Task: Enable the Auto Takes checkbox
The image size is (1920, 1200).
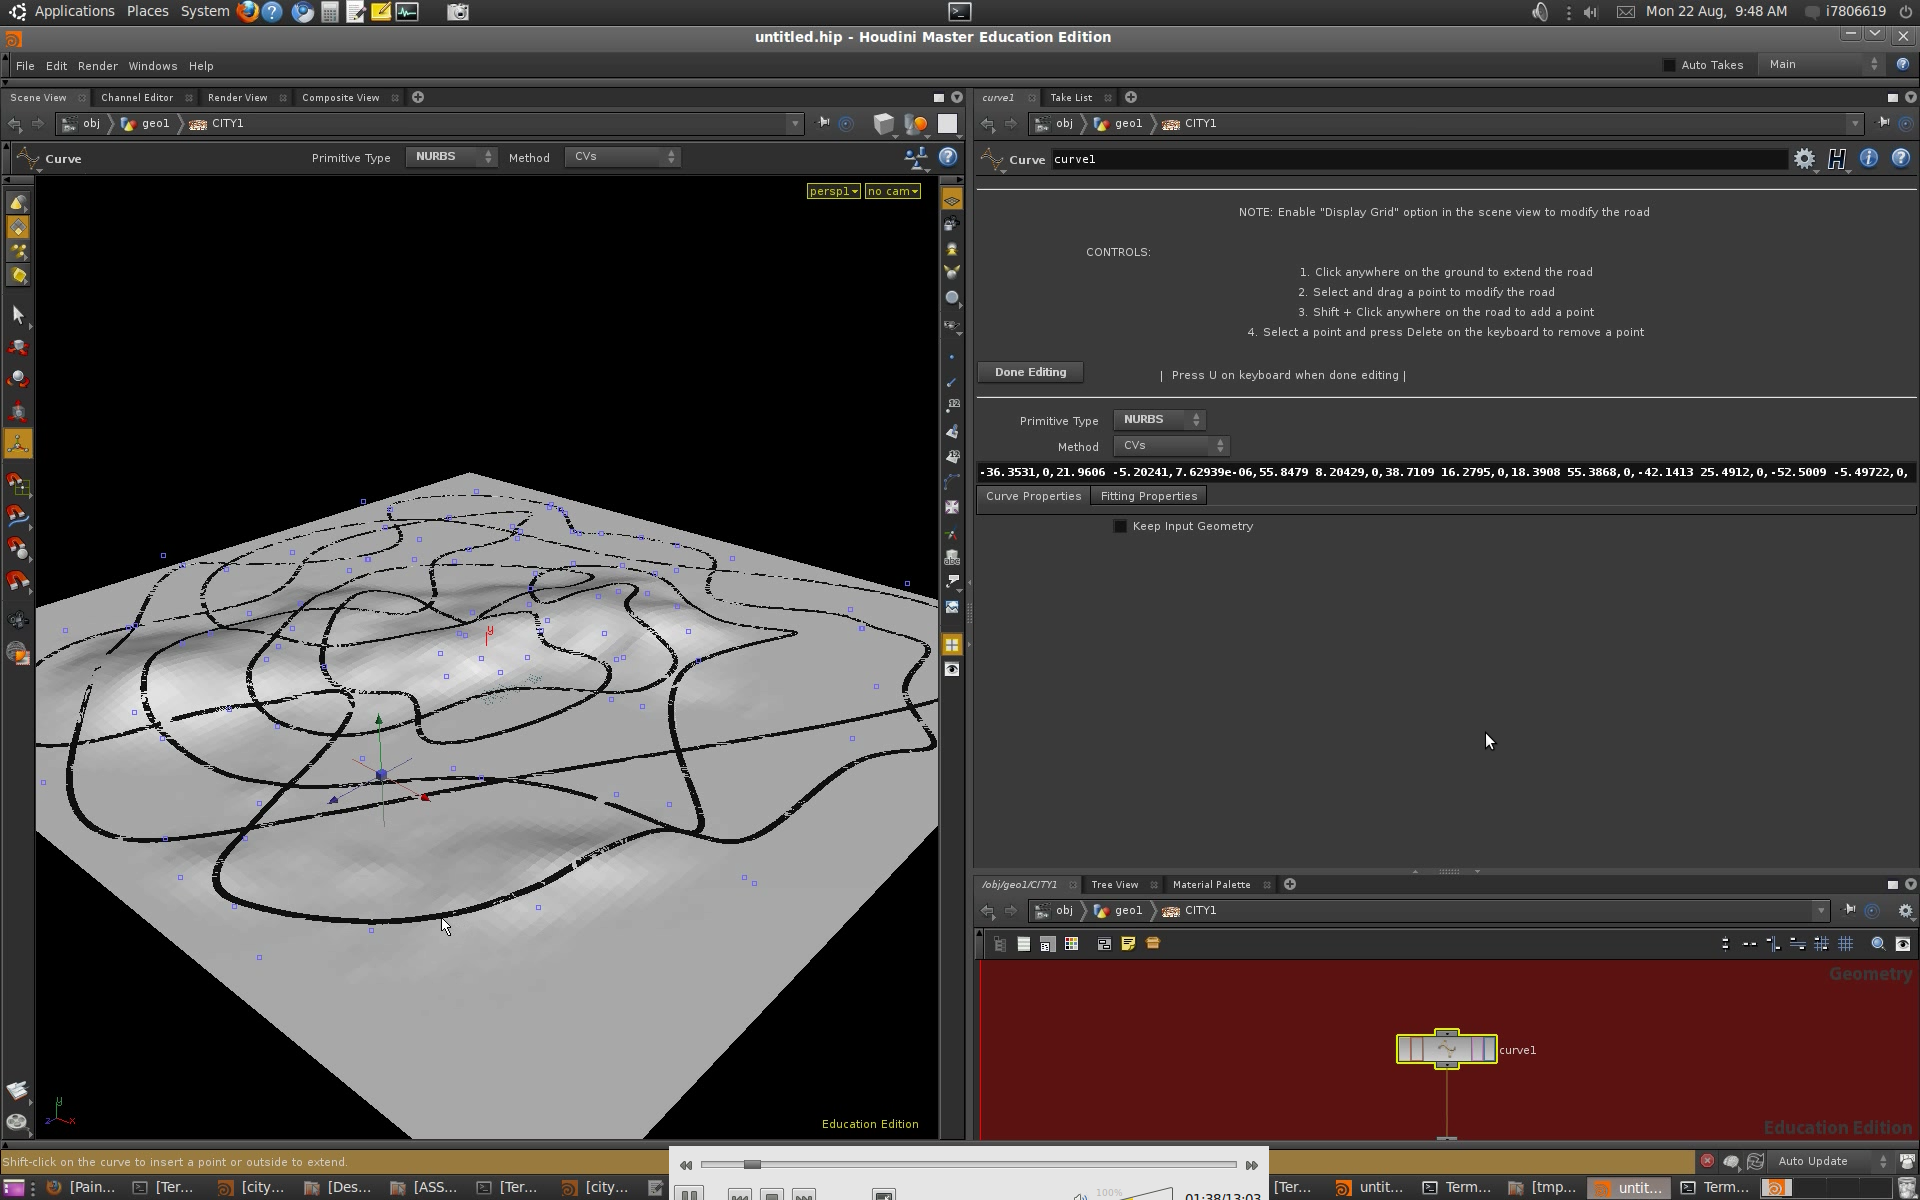Action: (1669, 65)
